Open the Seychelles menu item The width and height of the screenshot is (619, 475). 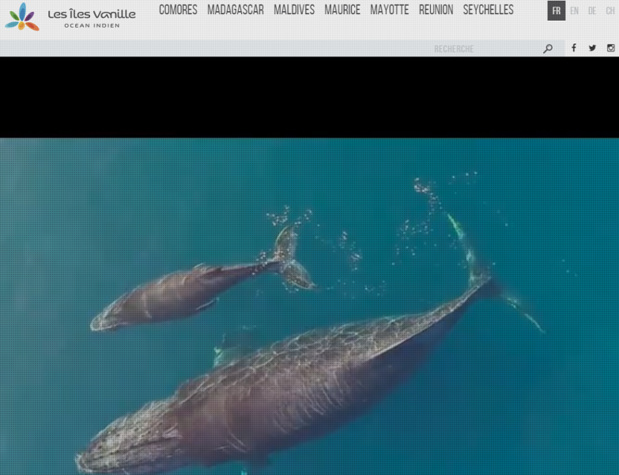[488, 10]
